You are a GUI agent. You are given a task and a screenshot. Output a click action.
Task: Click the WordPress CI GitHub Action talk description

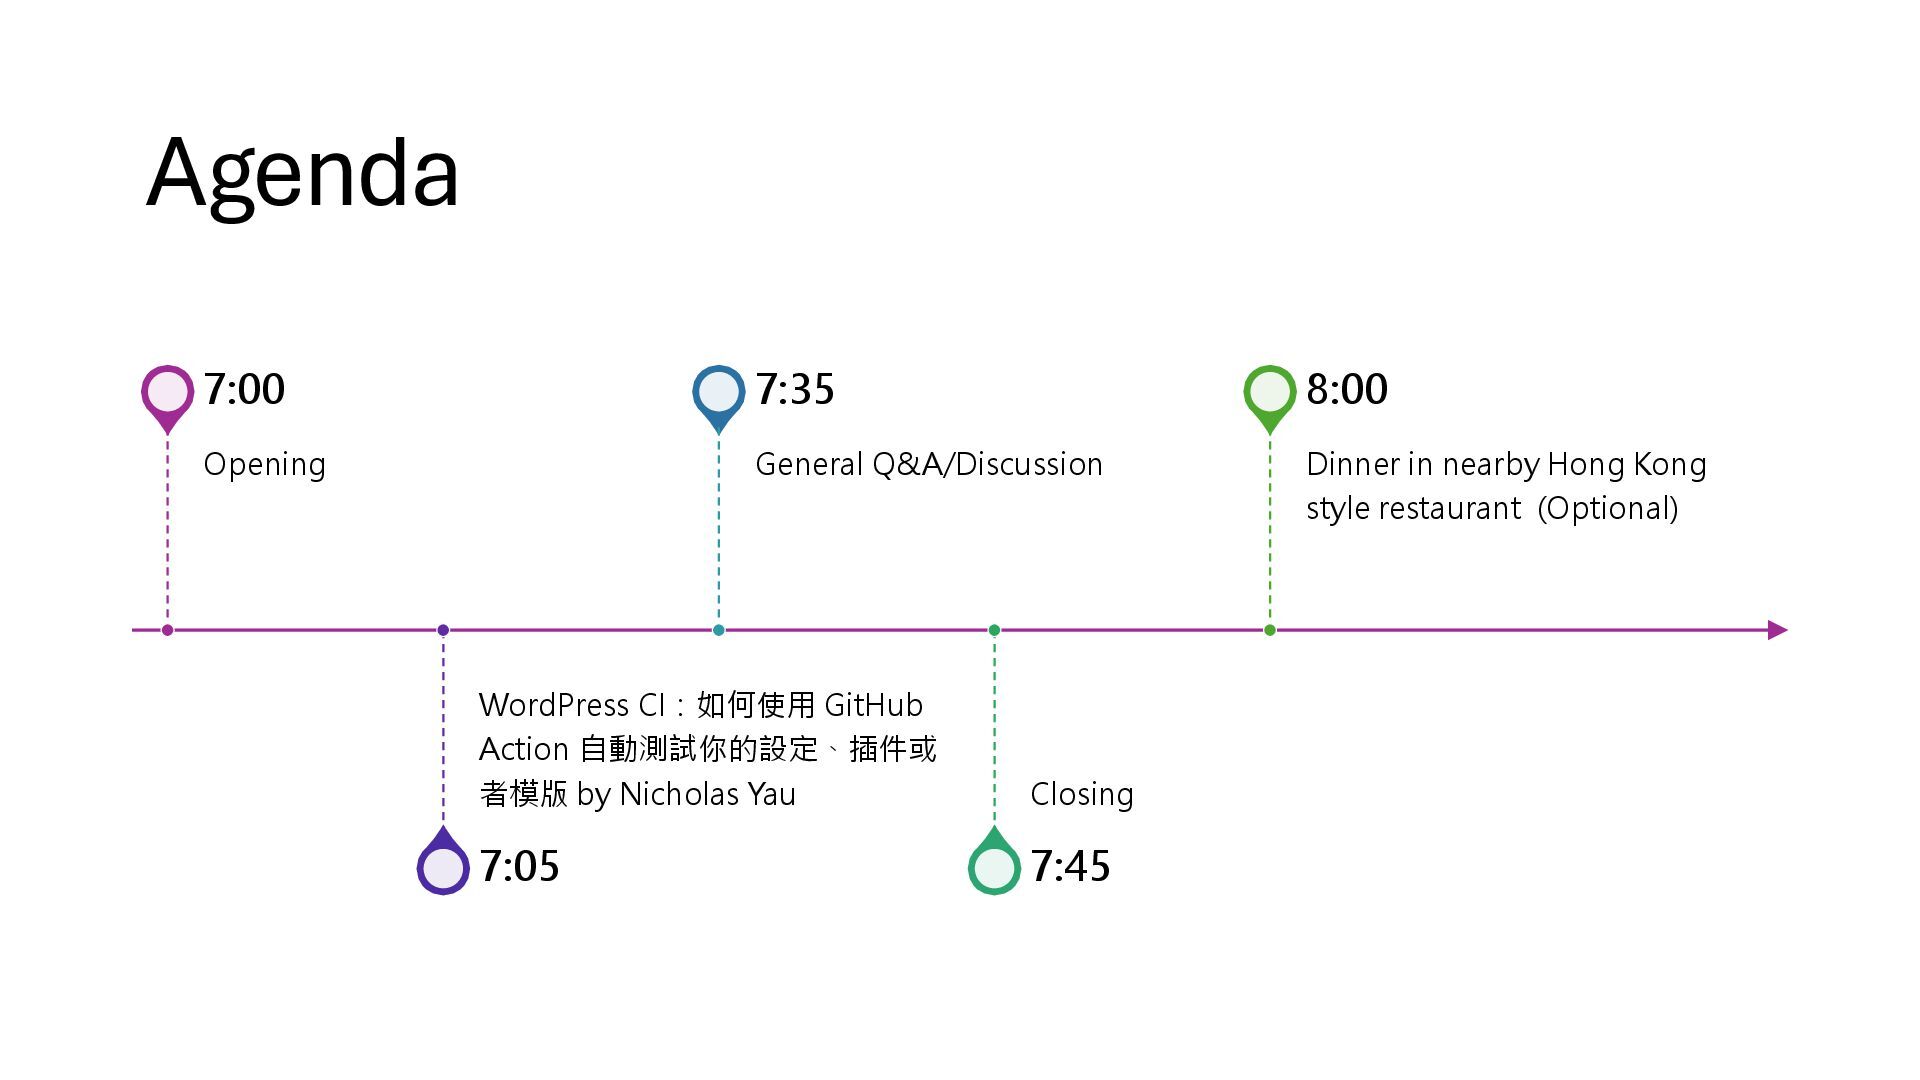tap(707, 749)
